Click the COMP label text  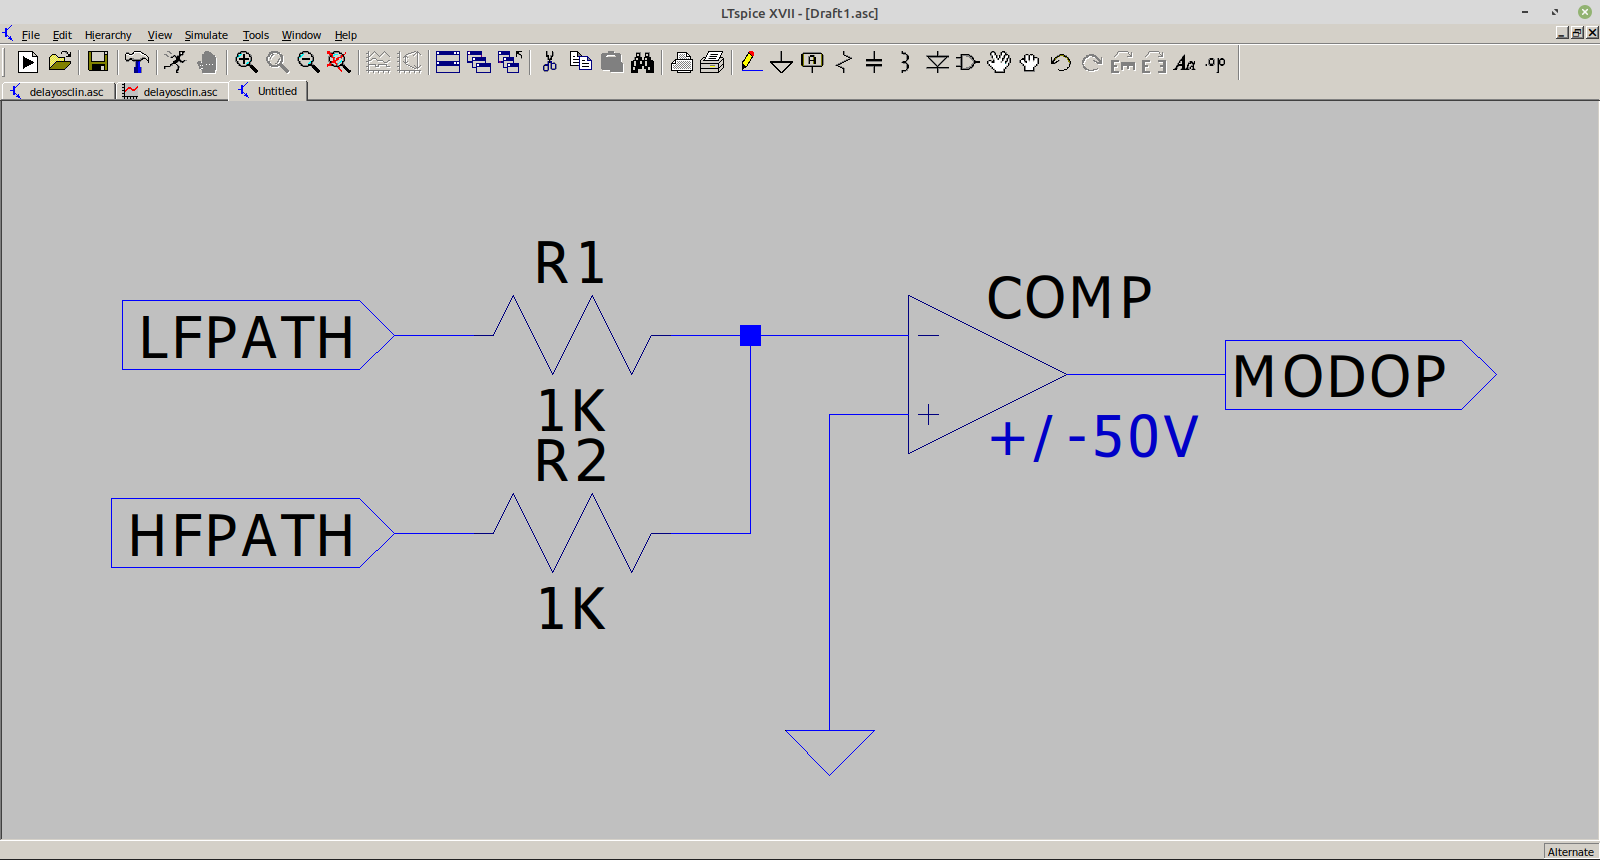[1069, 298]
